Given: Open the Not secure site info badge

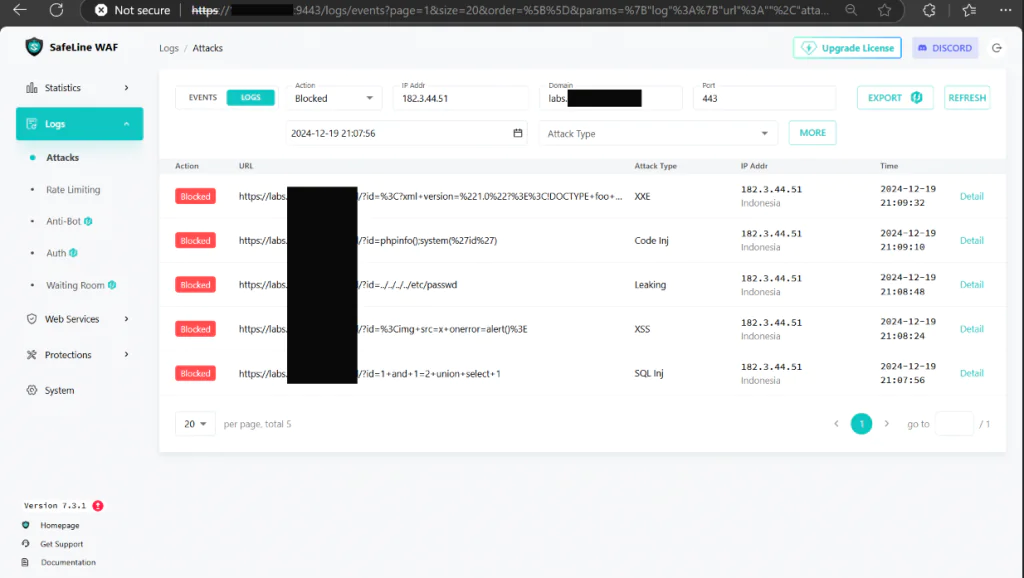Looking at the screenshot, I should [x=133, y=10].
